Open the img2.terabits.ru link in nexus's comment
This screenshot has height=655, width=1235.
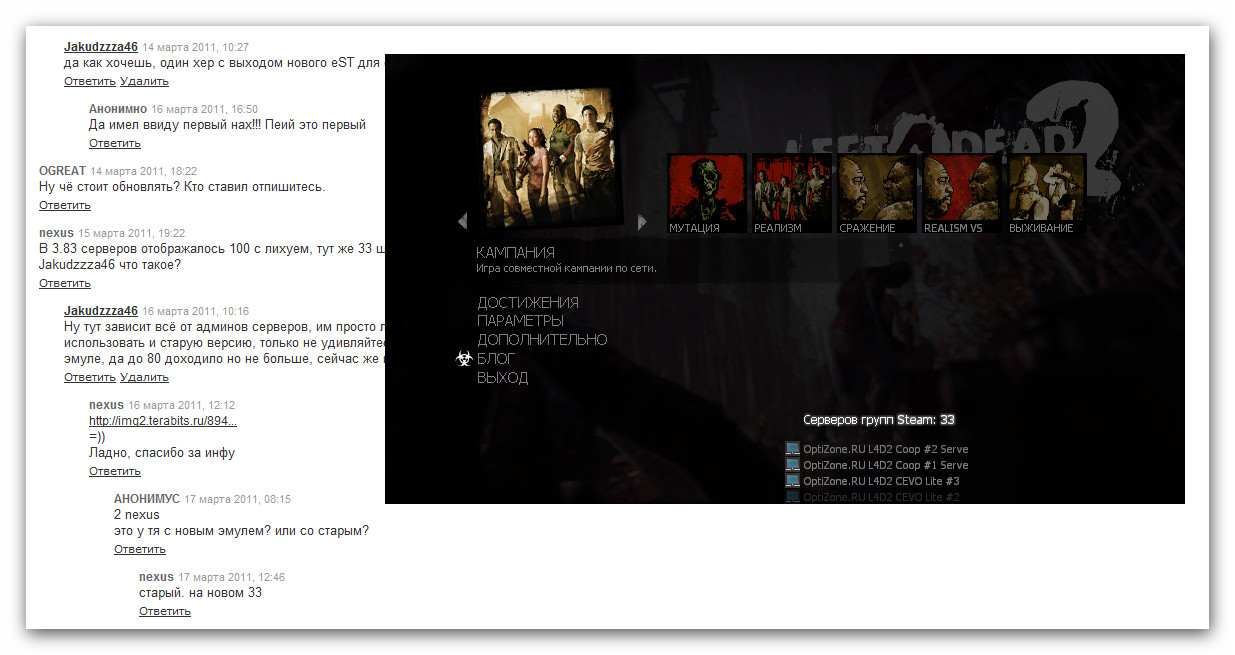click(x=163, y=421)
